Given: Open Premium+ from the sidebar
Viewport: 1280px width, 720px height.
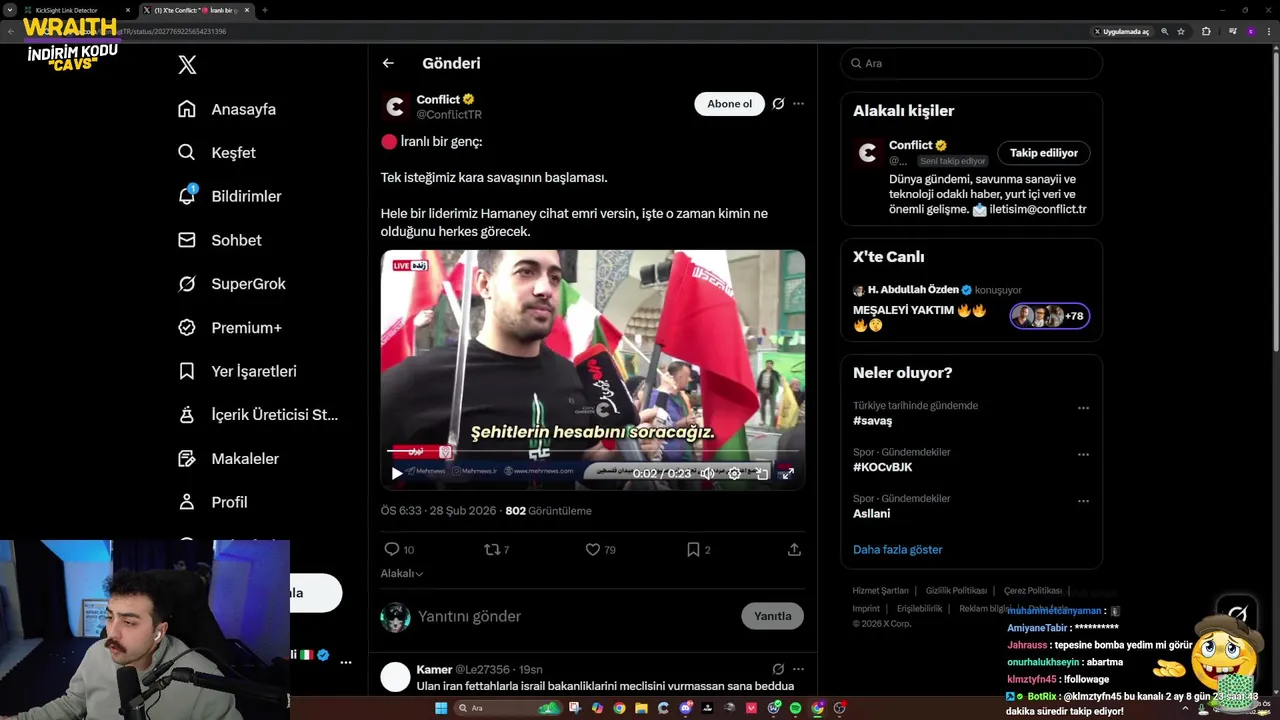Looking at the screenshot, I should click(229, 327).
